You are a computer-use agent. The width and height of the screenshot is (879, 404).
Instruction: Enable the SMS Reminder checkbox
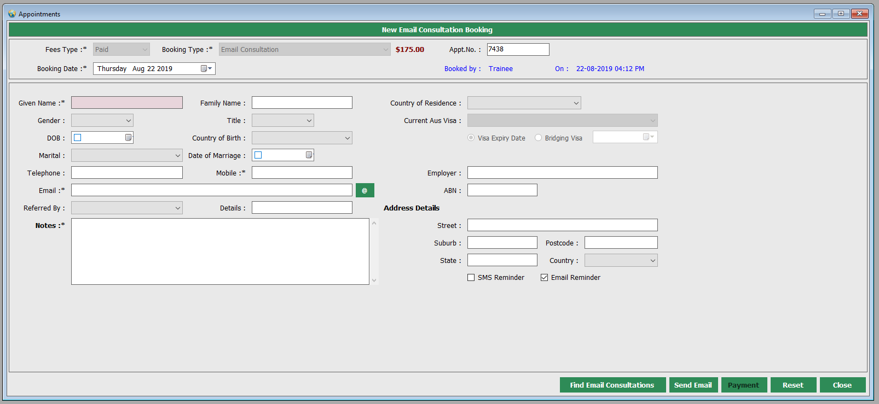pos(471,278)
